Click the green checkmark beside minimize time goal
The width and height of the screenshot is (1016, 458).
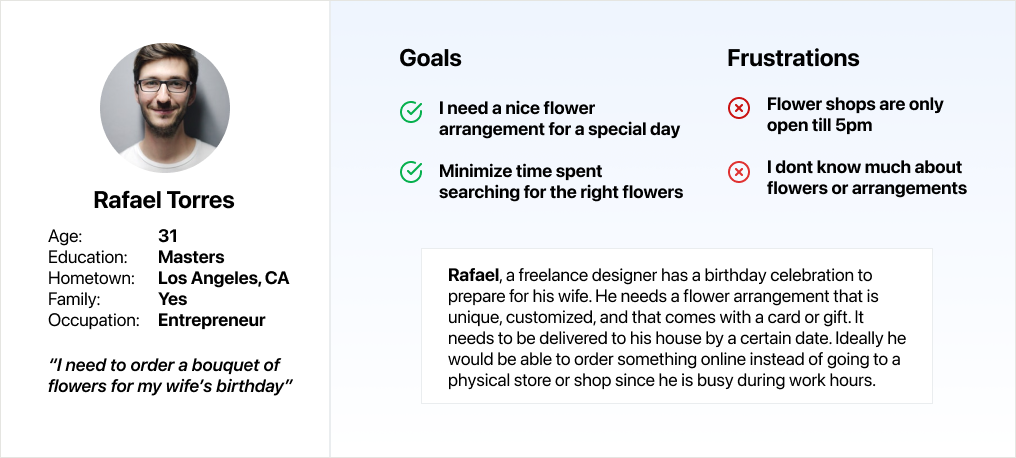pyautogui.click(x=411, y=172)
